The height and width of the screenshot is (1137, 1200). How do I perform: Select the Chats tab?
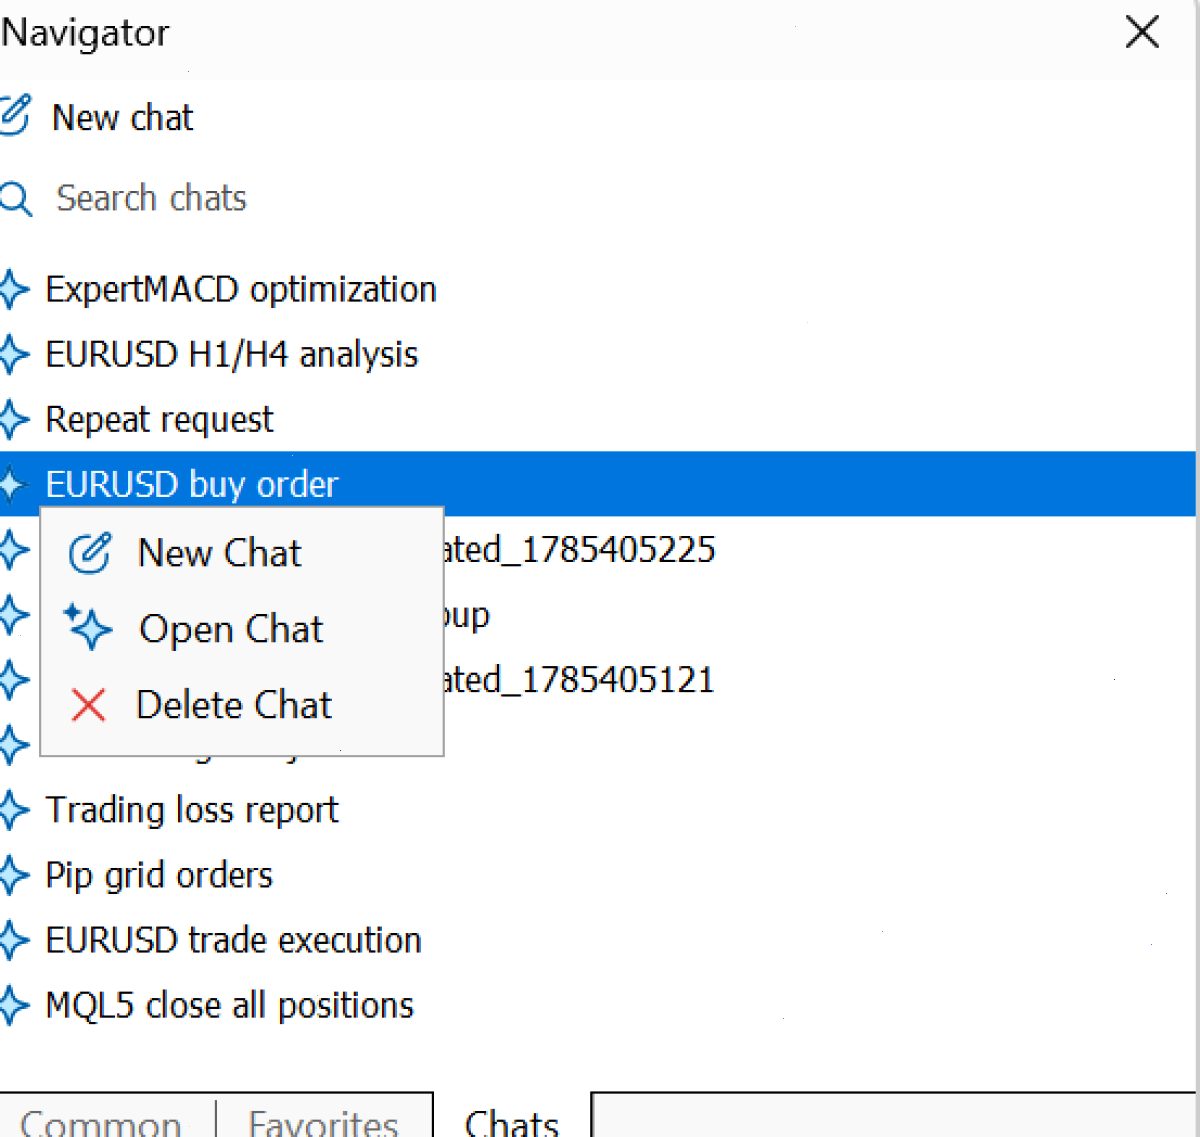click(x=512, y=1121)
